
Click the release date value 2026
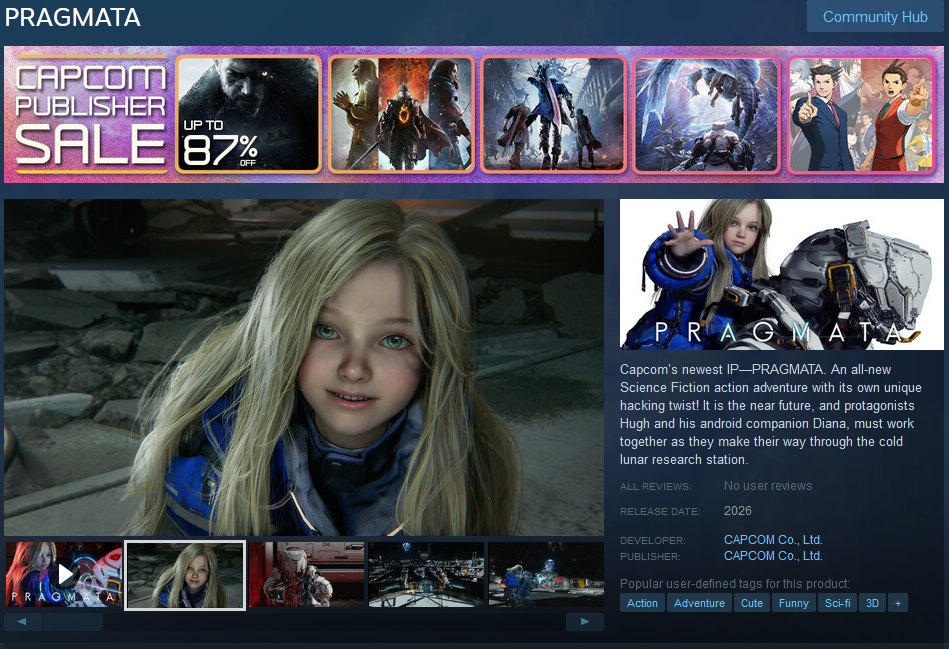pyautogui.click(x=738, y=511)
